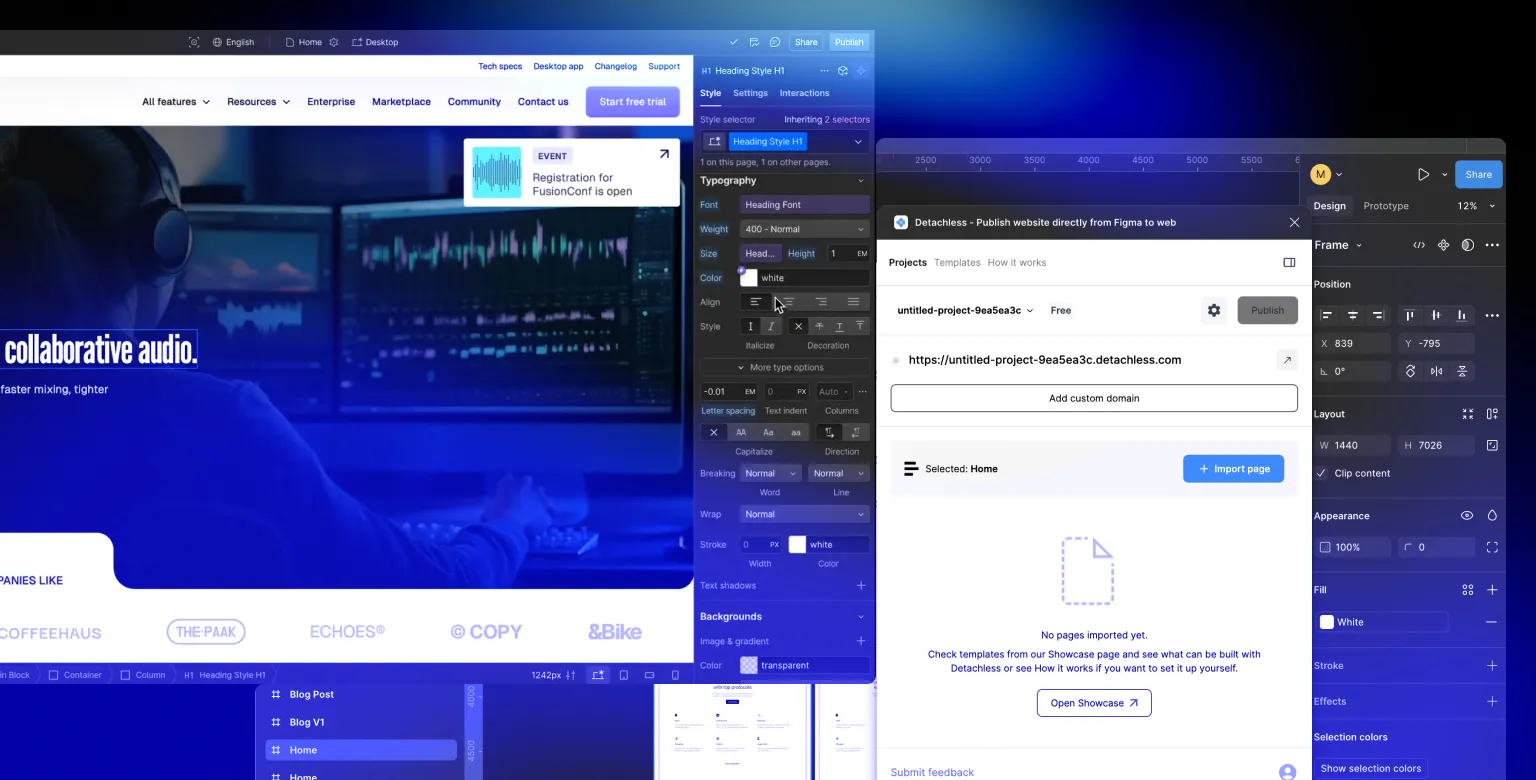Viewport: 1536px width, 780px height.
Task: Click the Open Showcase button
Action: (1094, 703)
